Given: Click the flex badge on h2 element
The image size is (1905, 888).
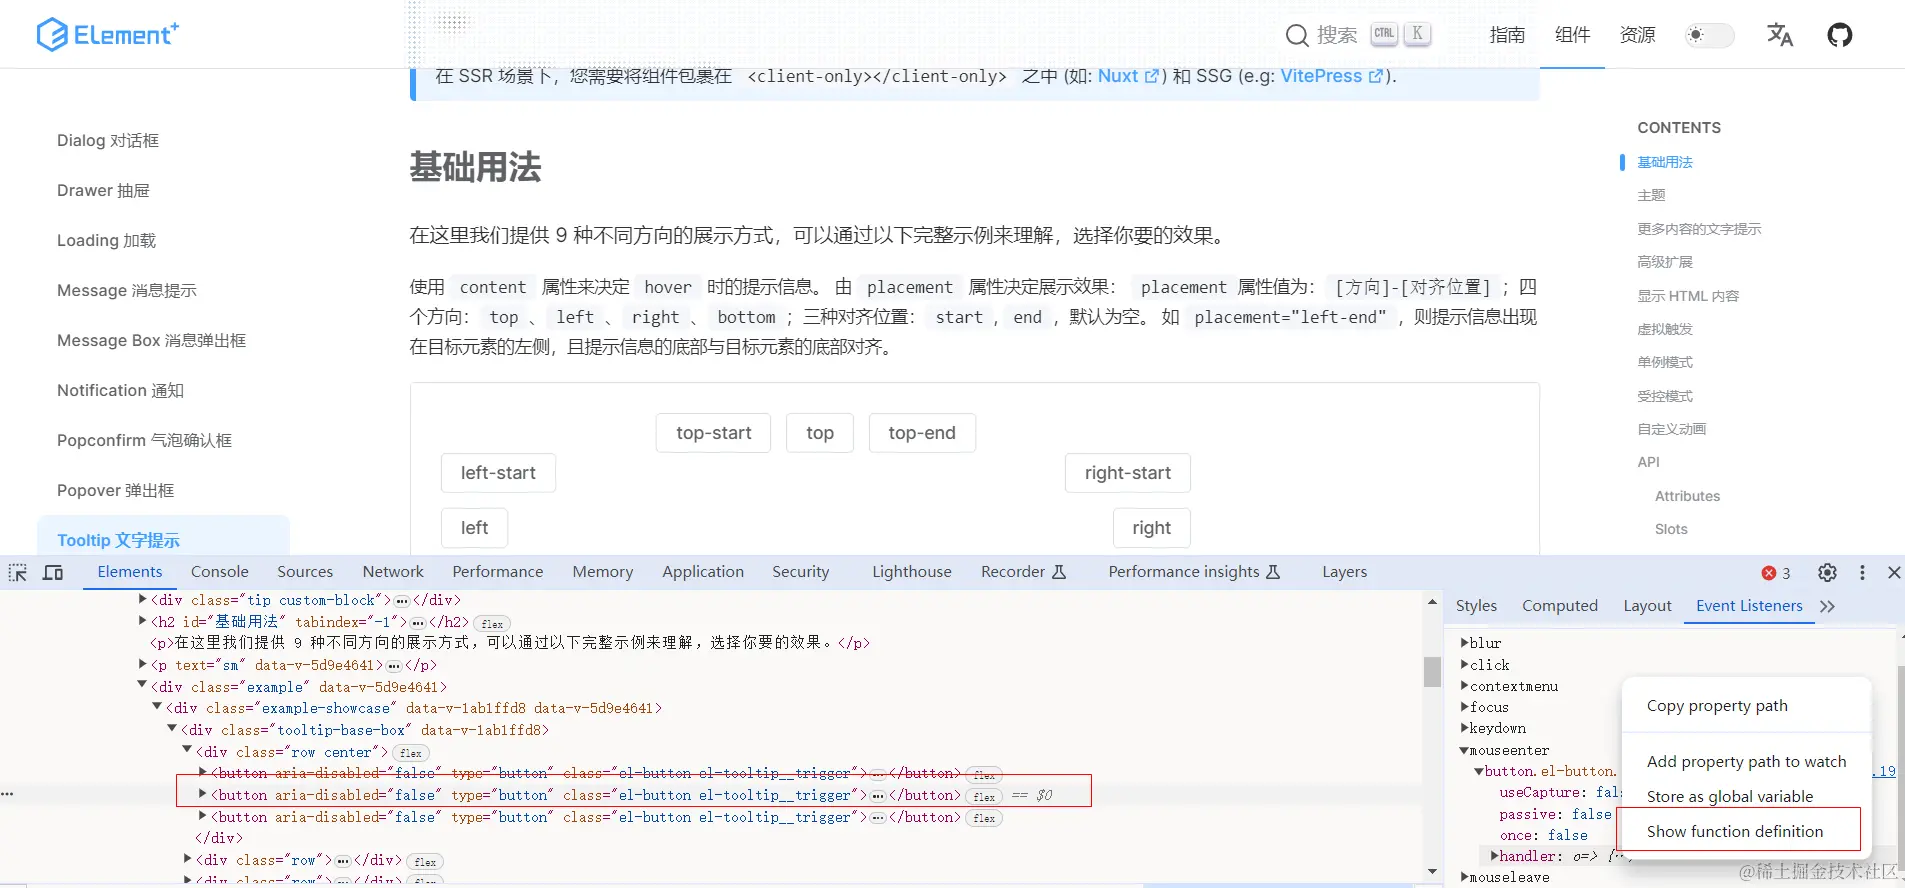Looking at the screenshot, I should [492, 624].
